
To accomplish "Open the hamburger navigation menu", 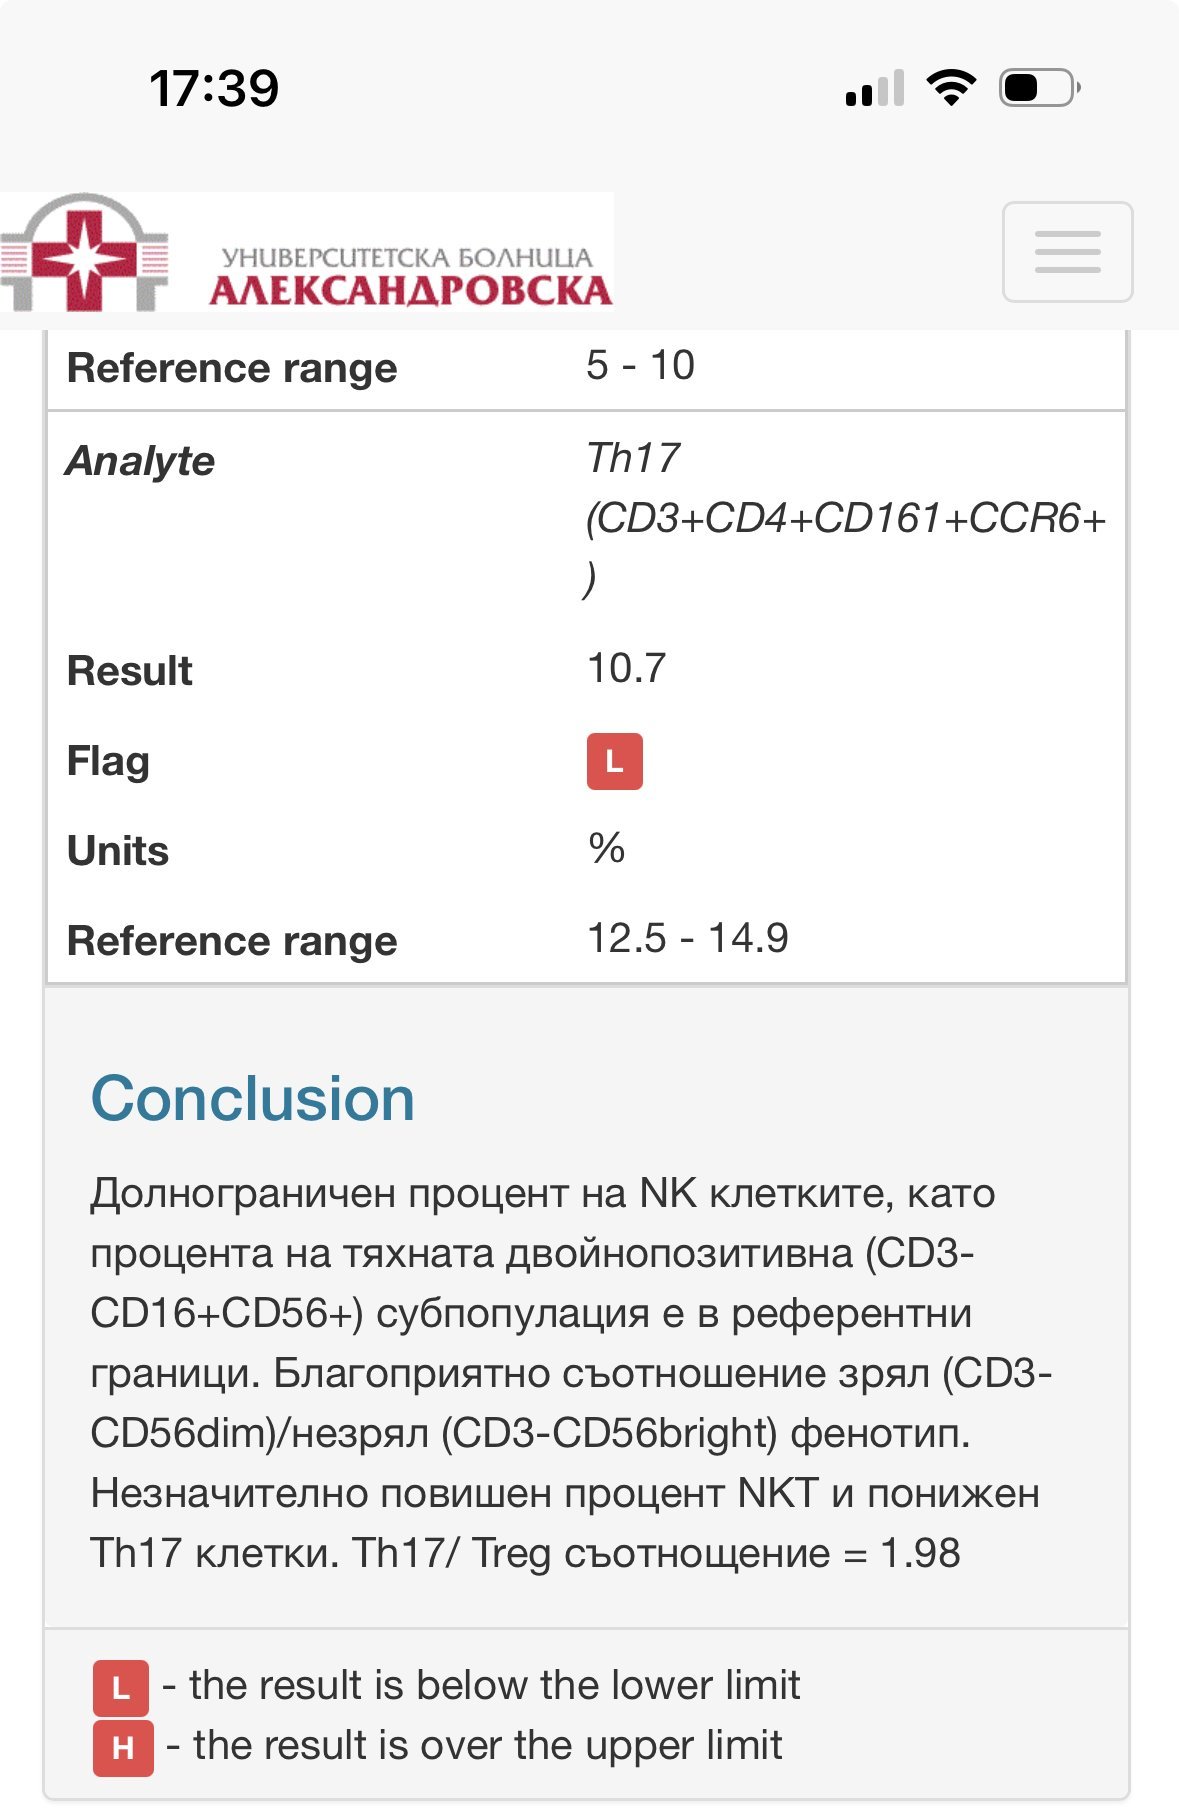I will (x=1067, y=252).
